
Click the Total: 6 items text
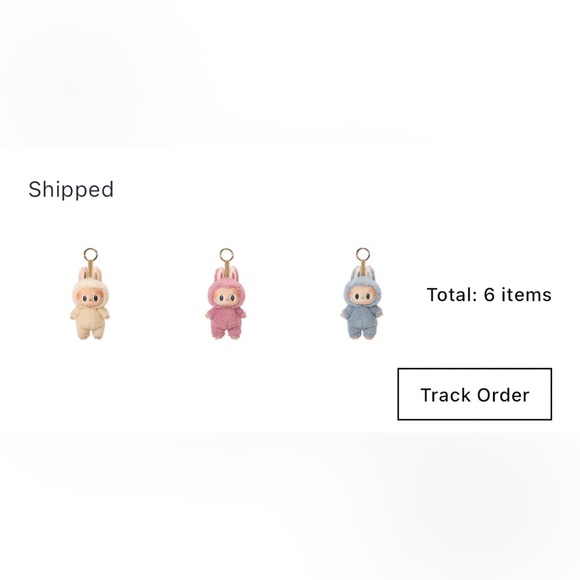tap(489, 295)
